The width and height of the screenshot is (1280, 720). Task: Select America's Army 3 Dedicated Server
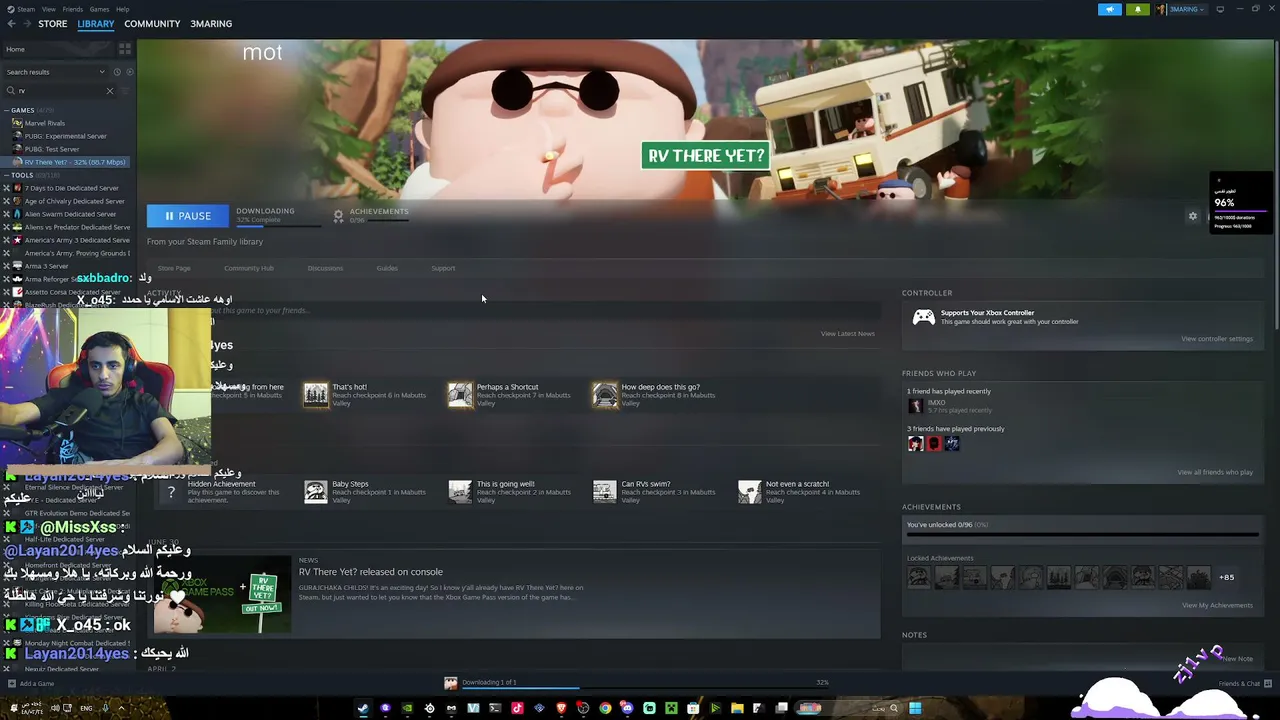(77, 240)
